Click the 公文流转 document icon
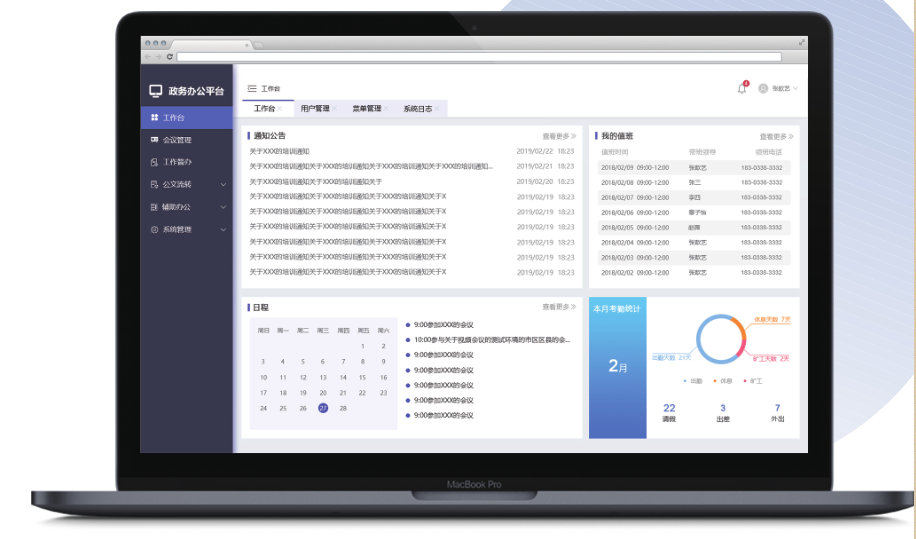This screenshot has width=916, height=539. (154, 184)
